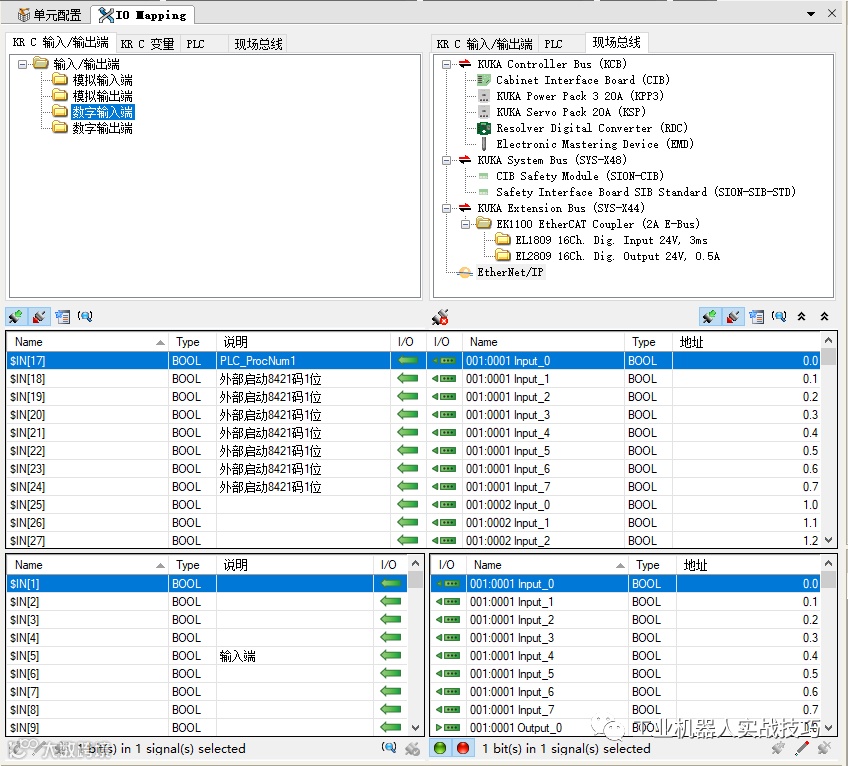This screenshot has width=848, height=766.
Task: Open the signal list icon on left toolbar
Action: click(63, 316)
